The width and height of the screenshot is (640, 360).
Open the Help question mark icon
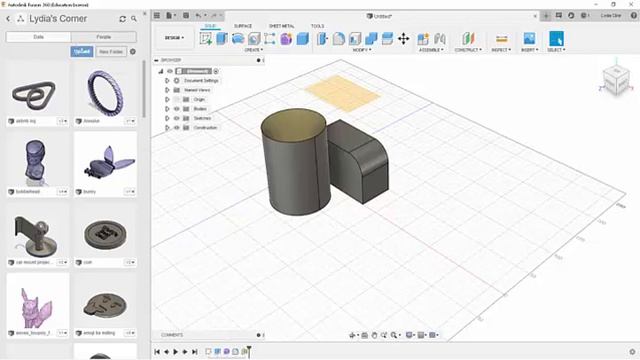point(633,16)
